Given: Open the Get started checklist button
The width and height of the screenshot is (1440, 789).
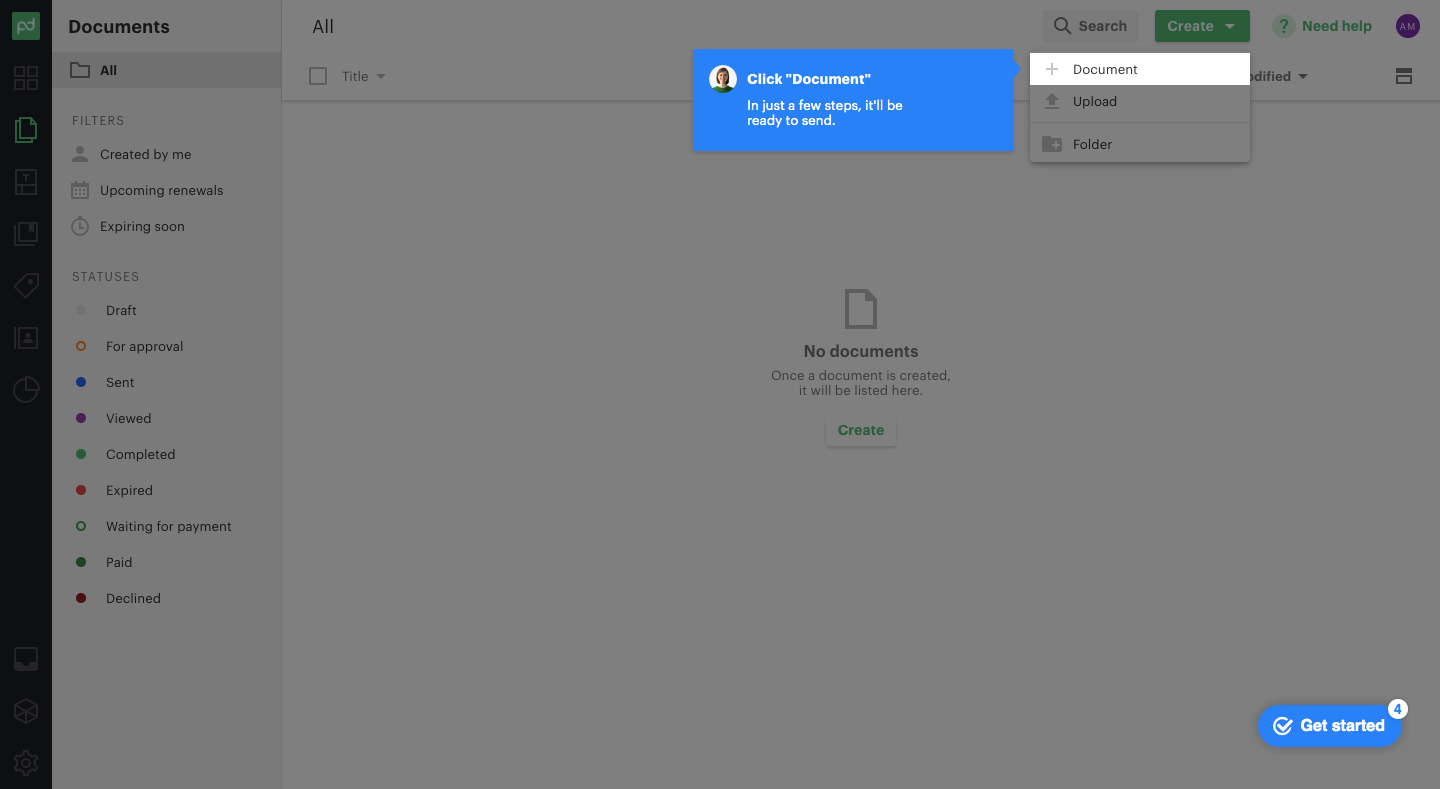Looking at the screenshot, I should click(1330, 726).
